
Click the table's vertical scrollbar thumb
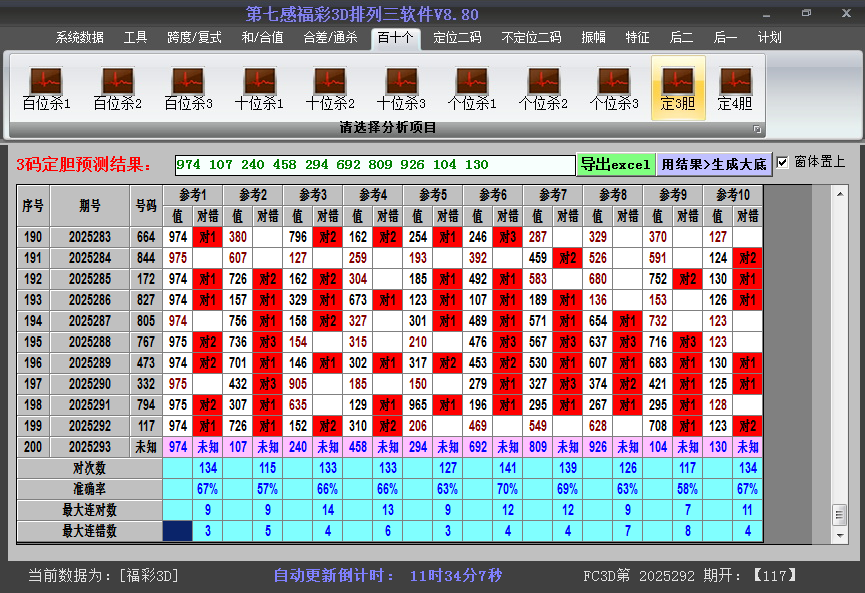[839, 513]
